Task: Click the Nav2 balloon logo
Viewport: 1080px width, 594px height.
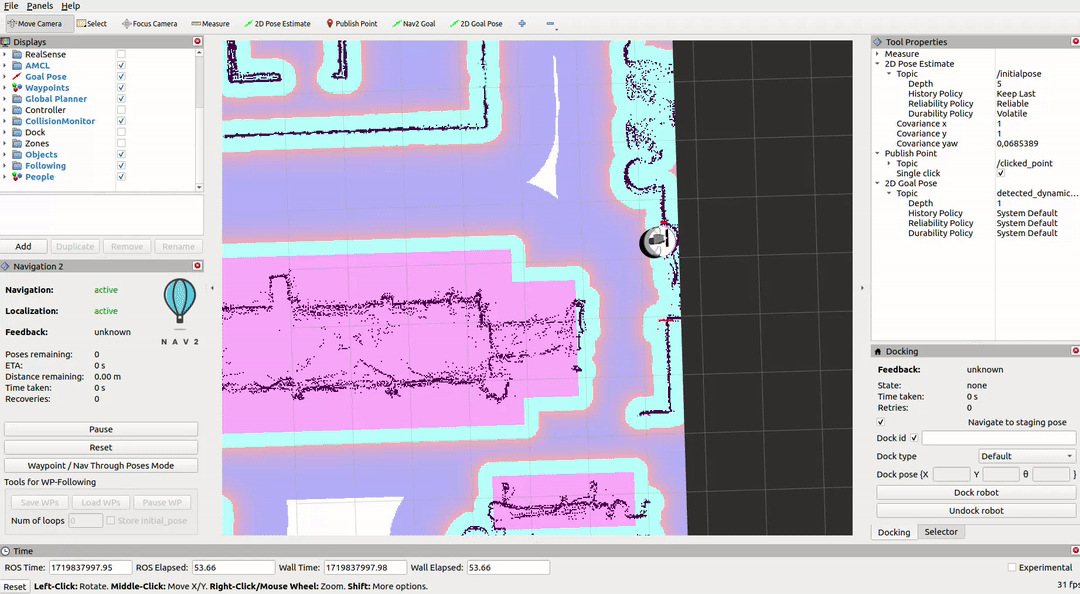Action: coord(180,301)
